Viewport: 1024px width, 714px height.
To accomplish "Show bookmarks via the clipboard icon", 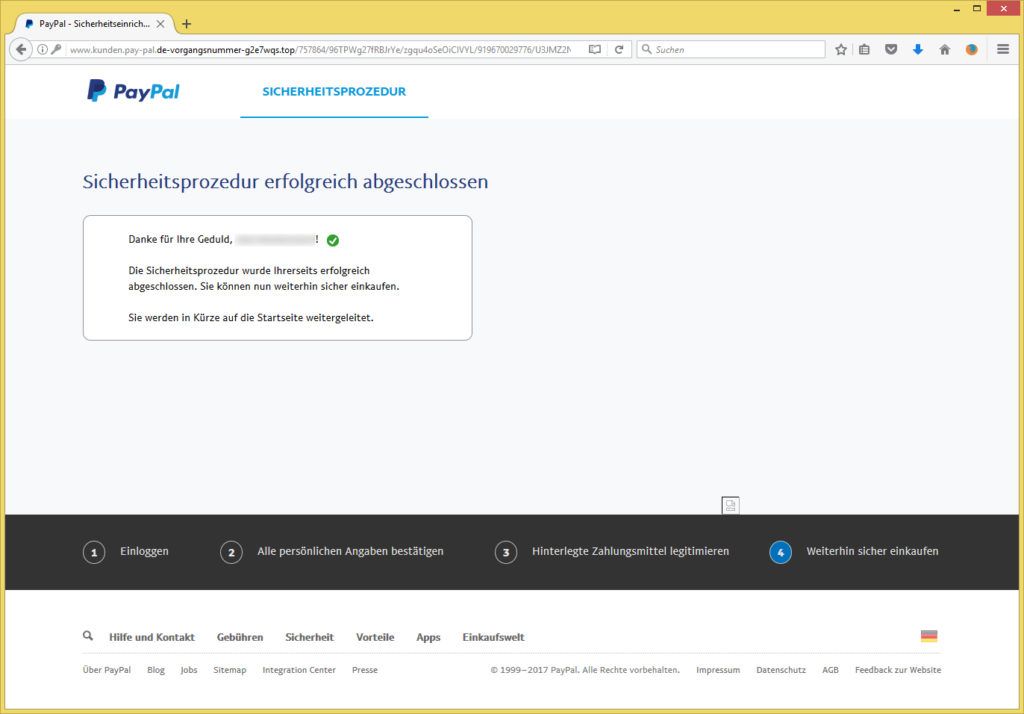I will click(864, 48).
